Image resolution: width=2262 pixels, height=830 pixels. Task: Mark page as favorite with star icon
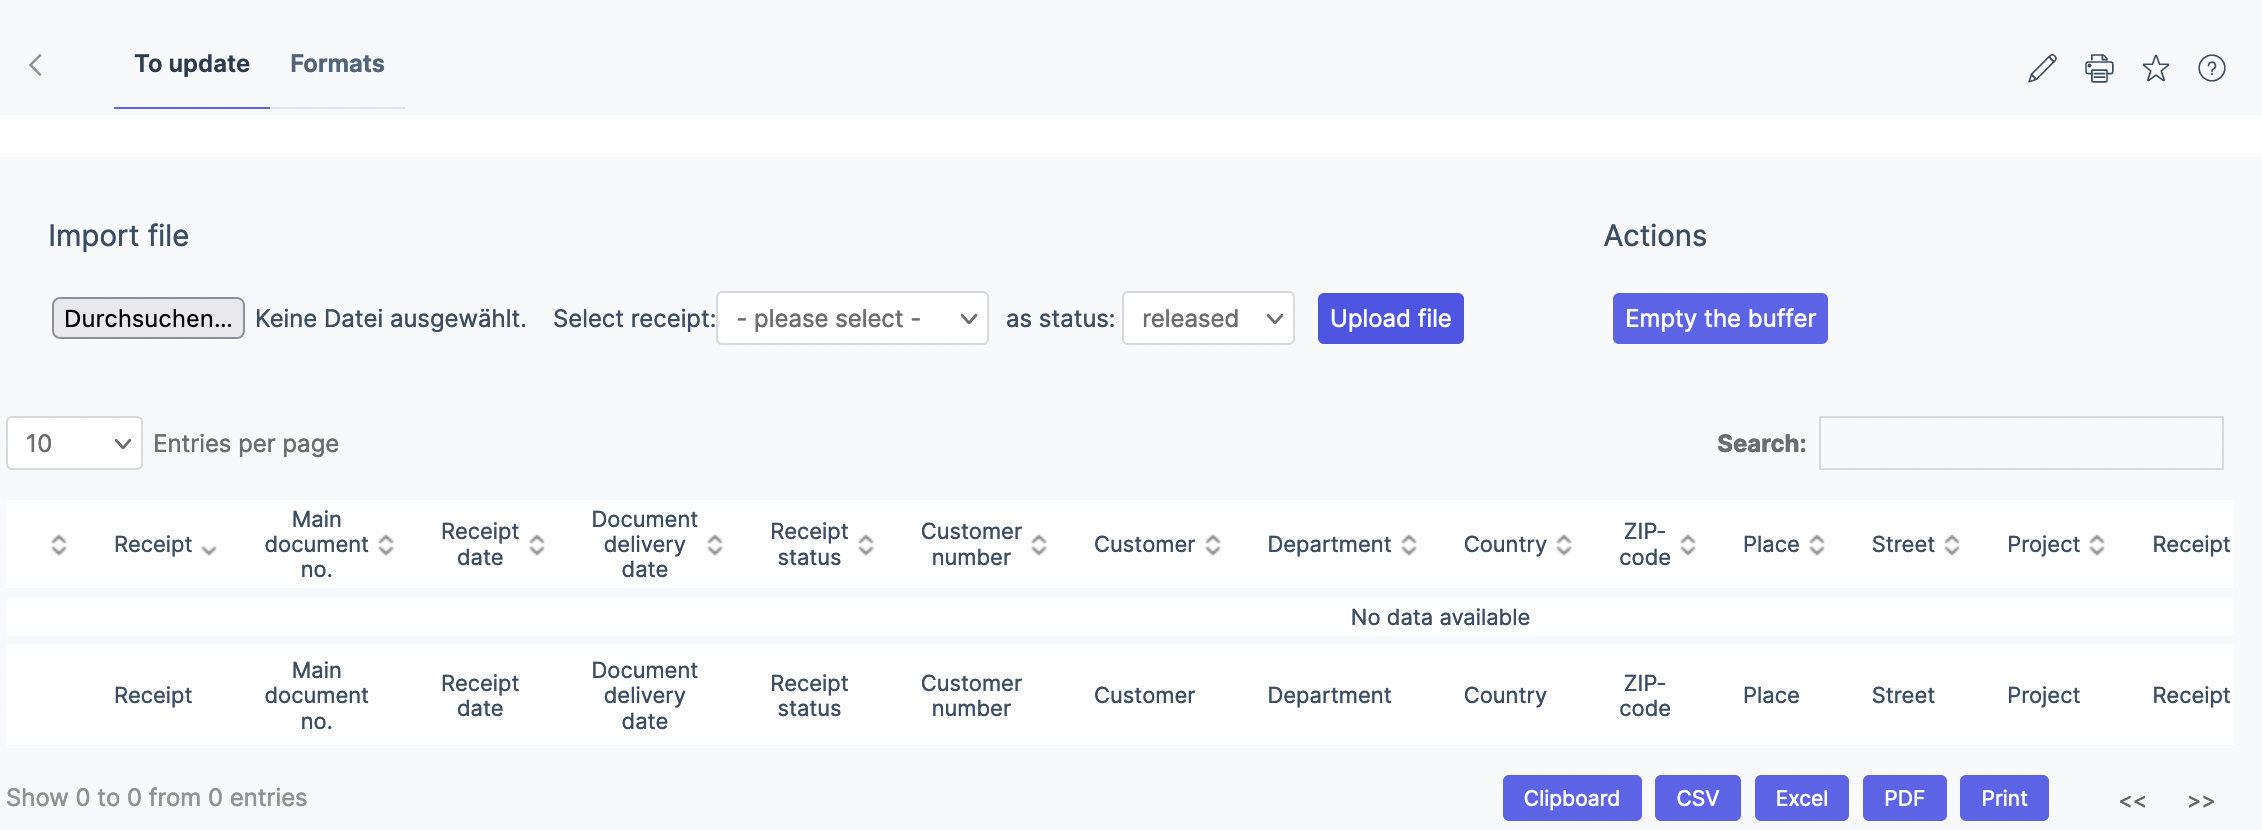(2156, 68)
